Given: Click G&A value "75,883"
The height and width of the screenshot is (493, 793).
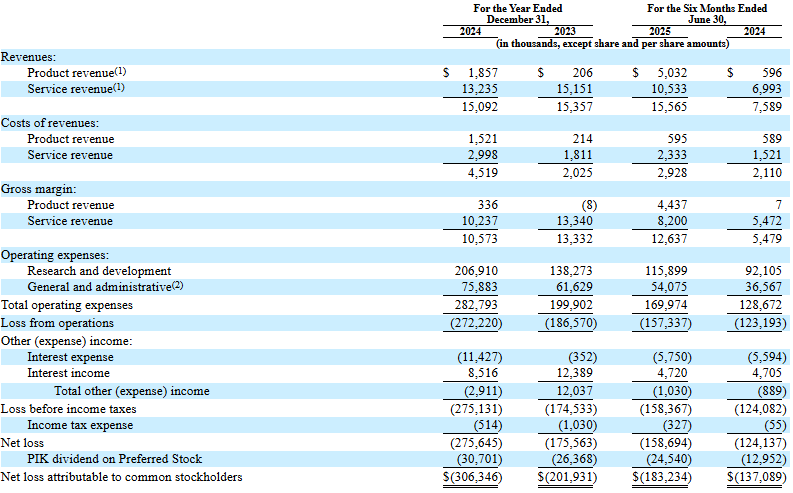Looking at the screenshot, I should pos(479,287).
